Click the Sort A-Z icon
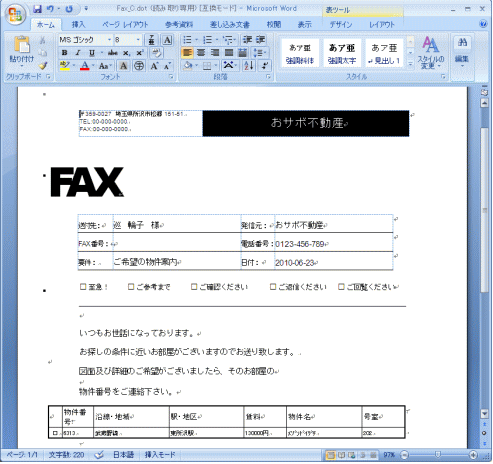 [x=249, y=66]
